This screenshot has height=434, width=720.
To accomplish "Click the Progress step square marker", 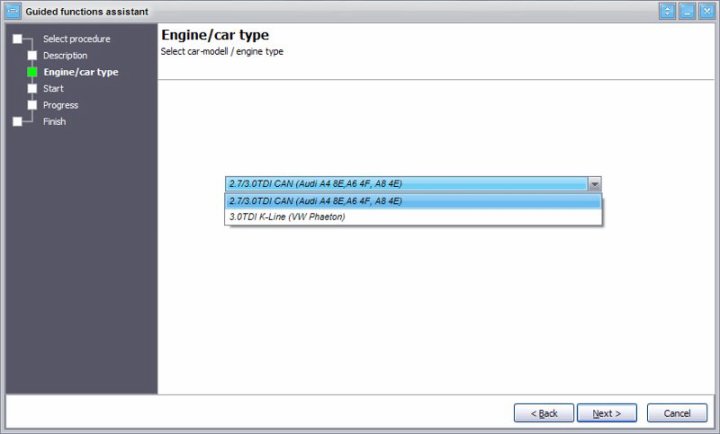I will [32, 105].
